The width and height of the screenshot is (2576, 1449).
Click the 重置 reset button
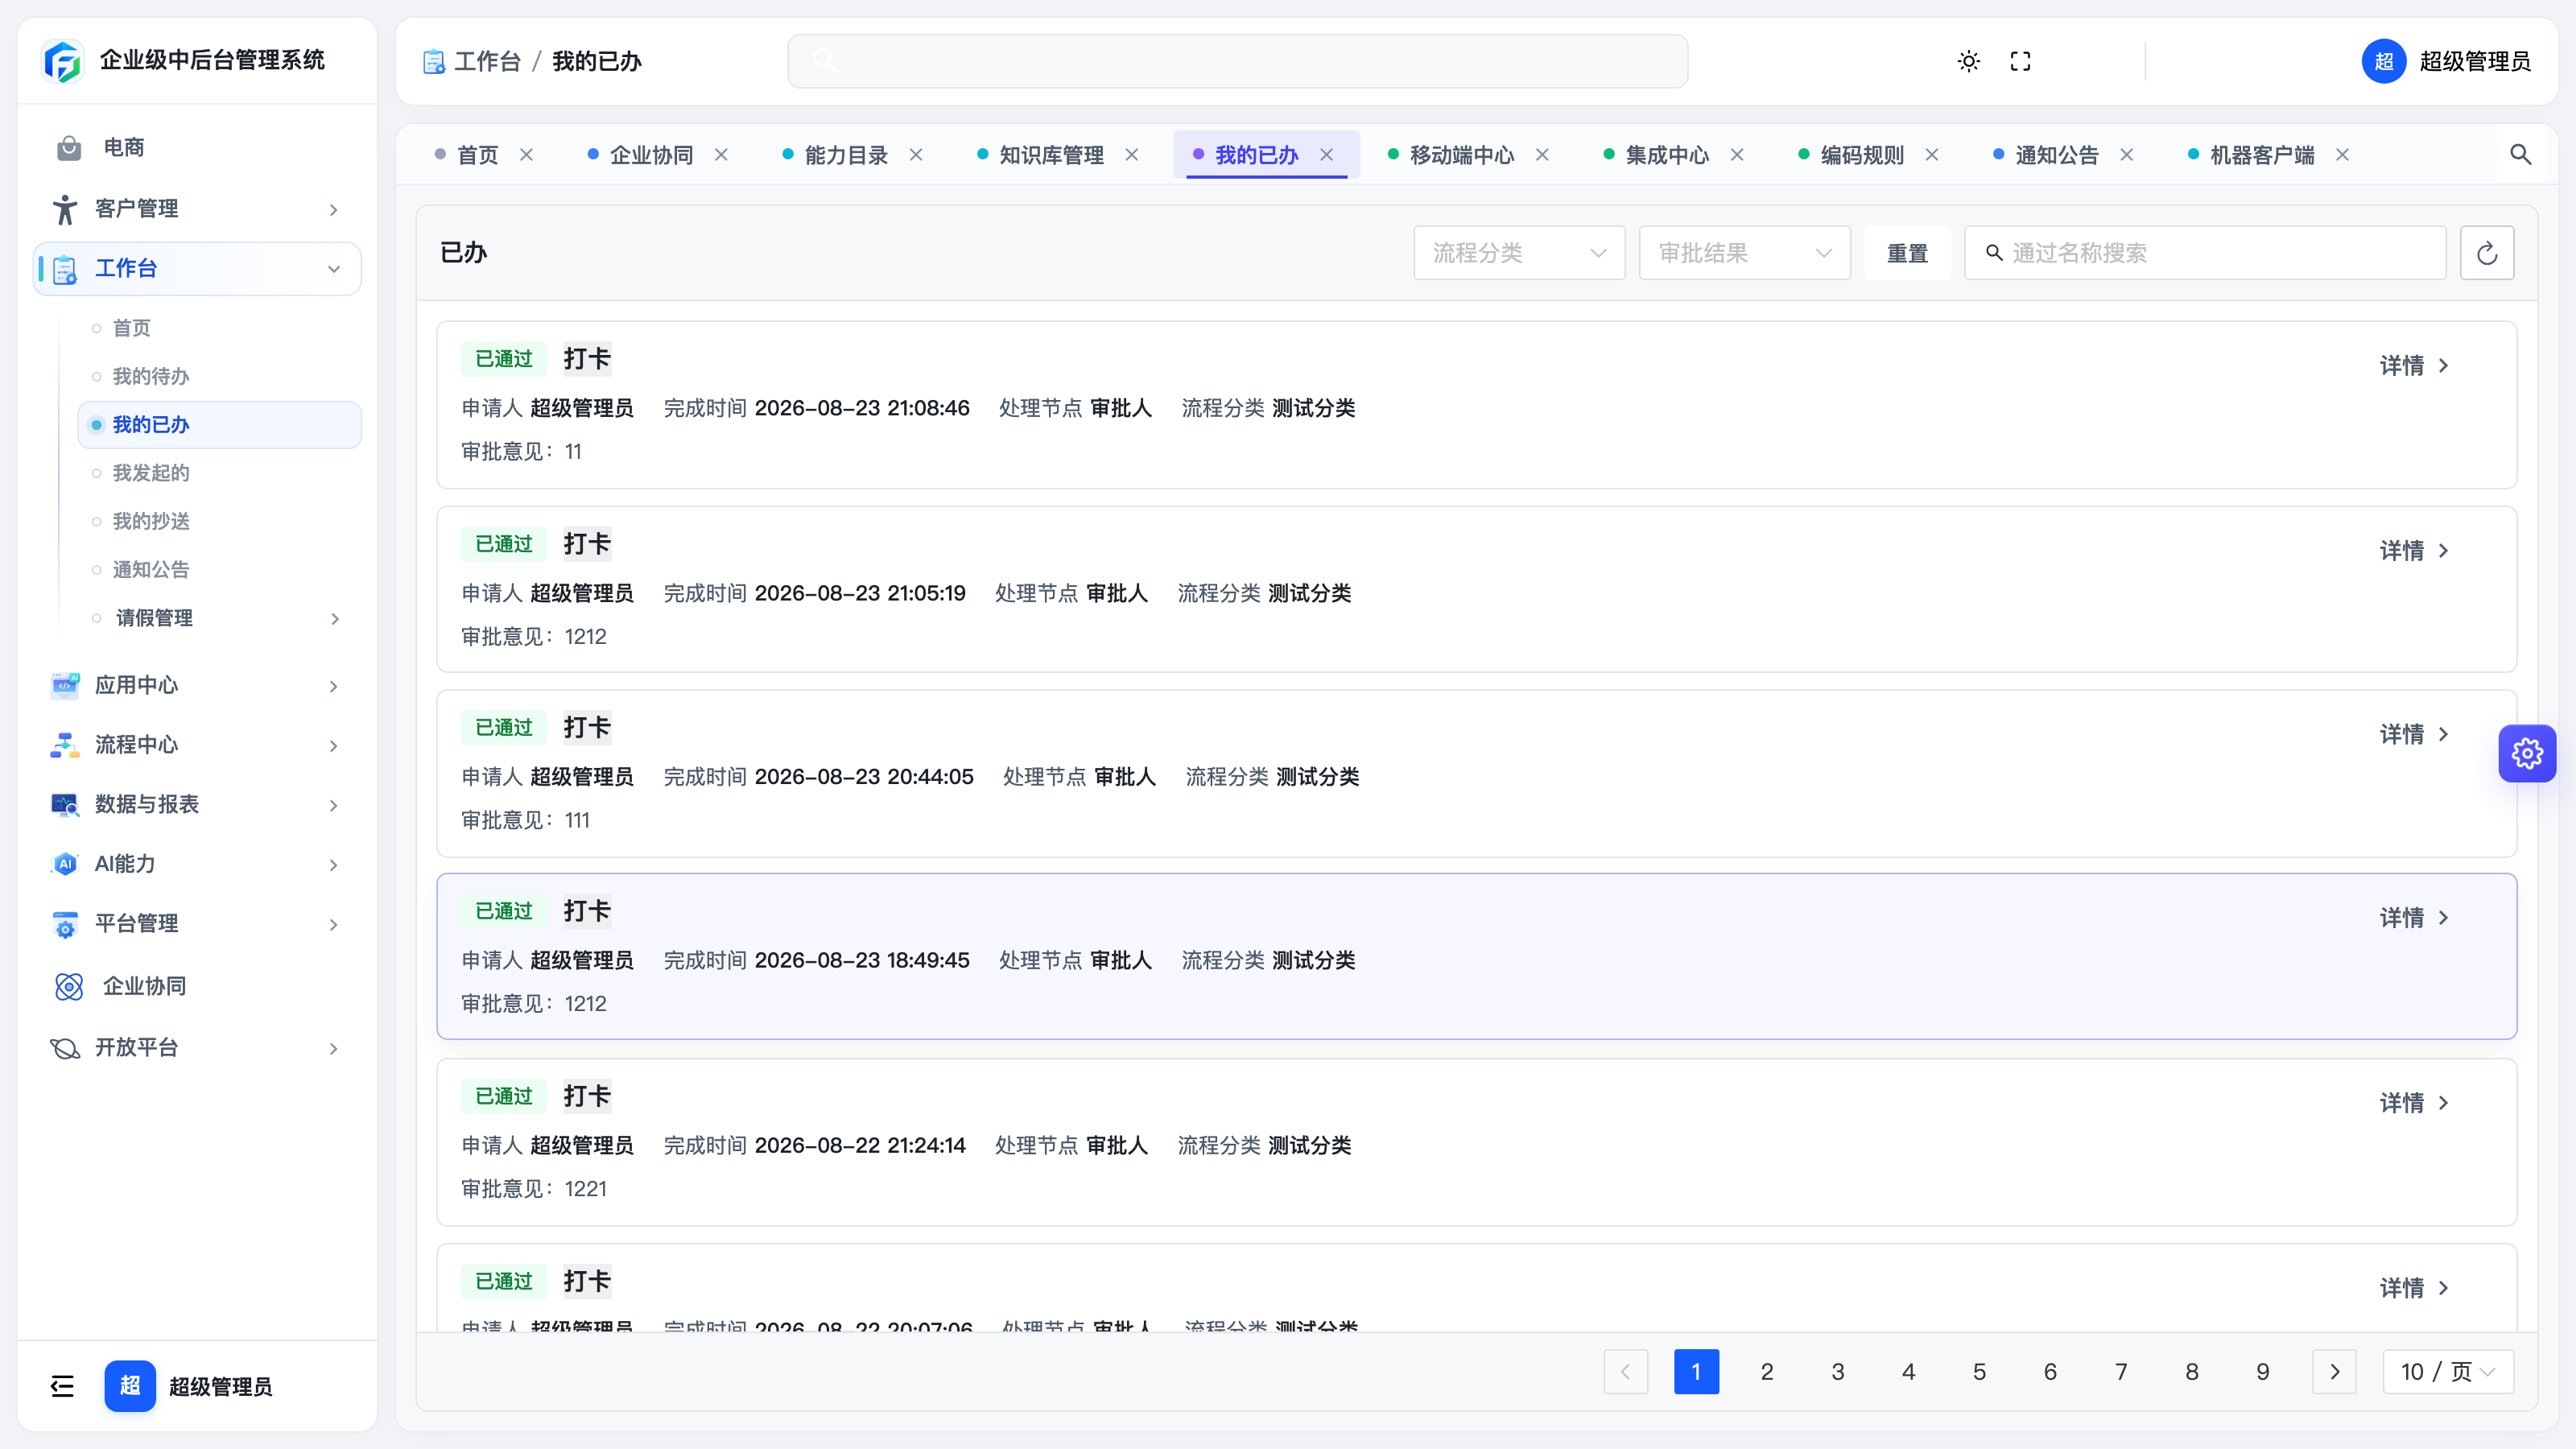[x=1907, y=253]
